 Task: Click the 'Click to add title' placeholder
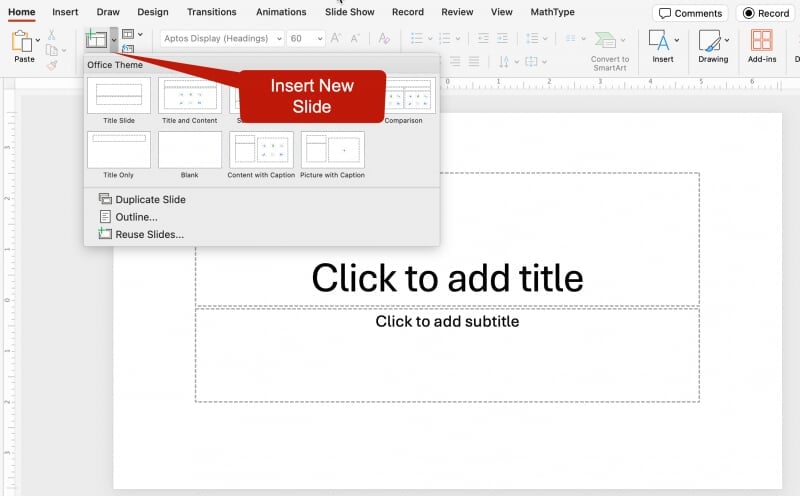(447, 278)
